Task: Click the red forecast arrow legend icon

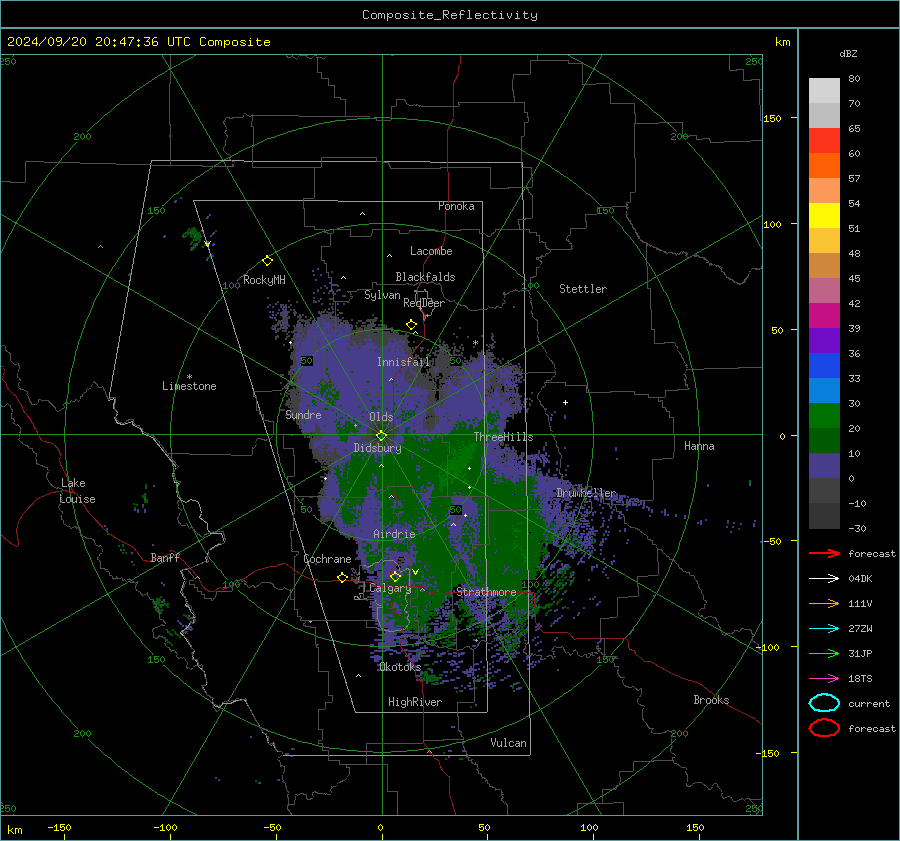Action: [x=824, y=553]
